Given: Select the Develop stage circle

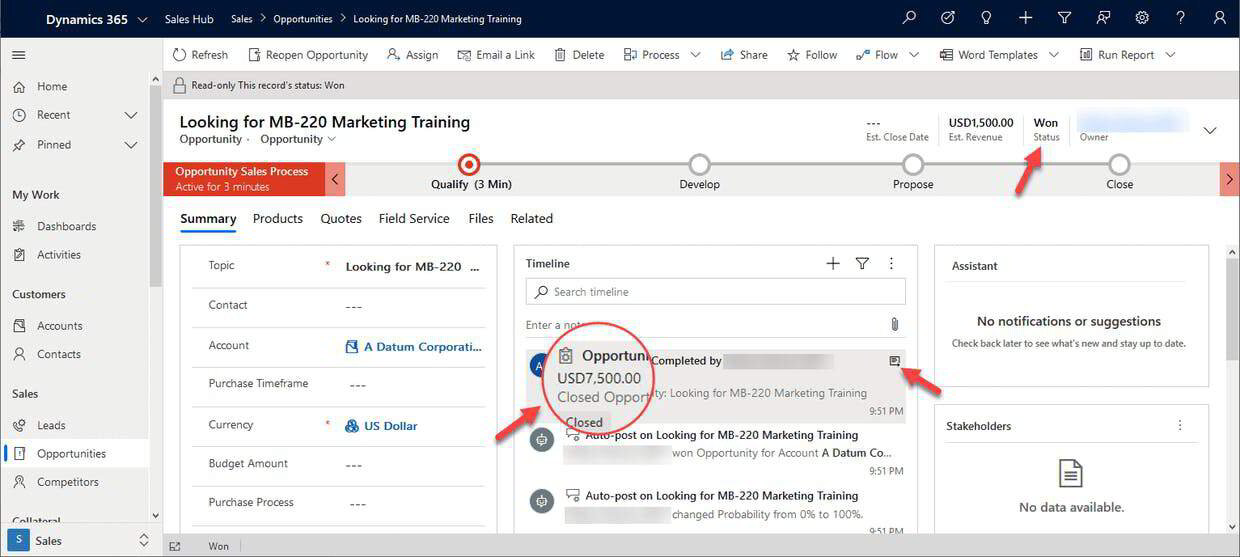Looking at the screenshot, I should pos(700,164).
